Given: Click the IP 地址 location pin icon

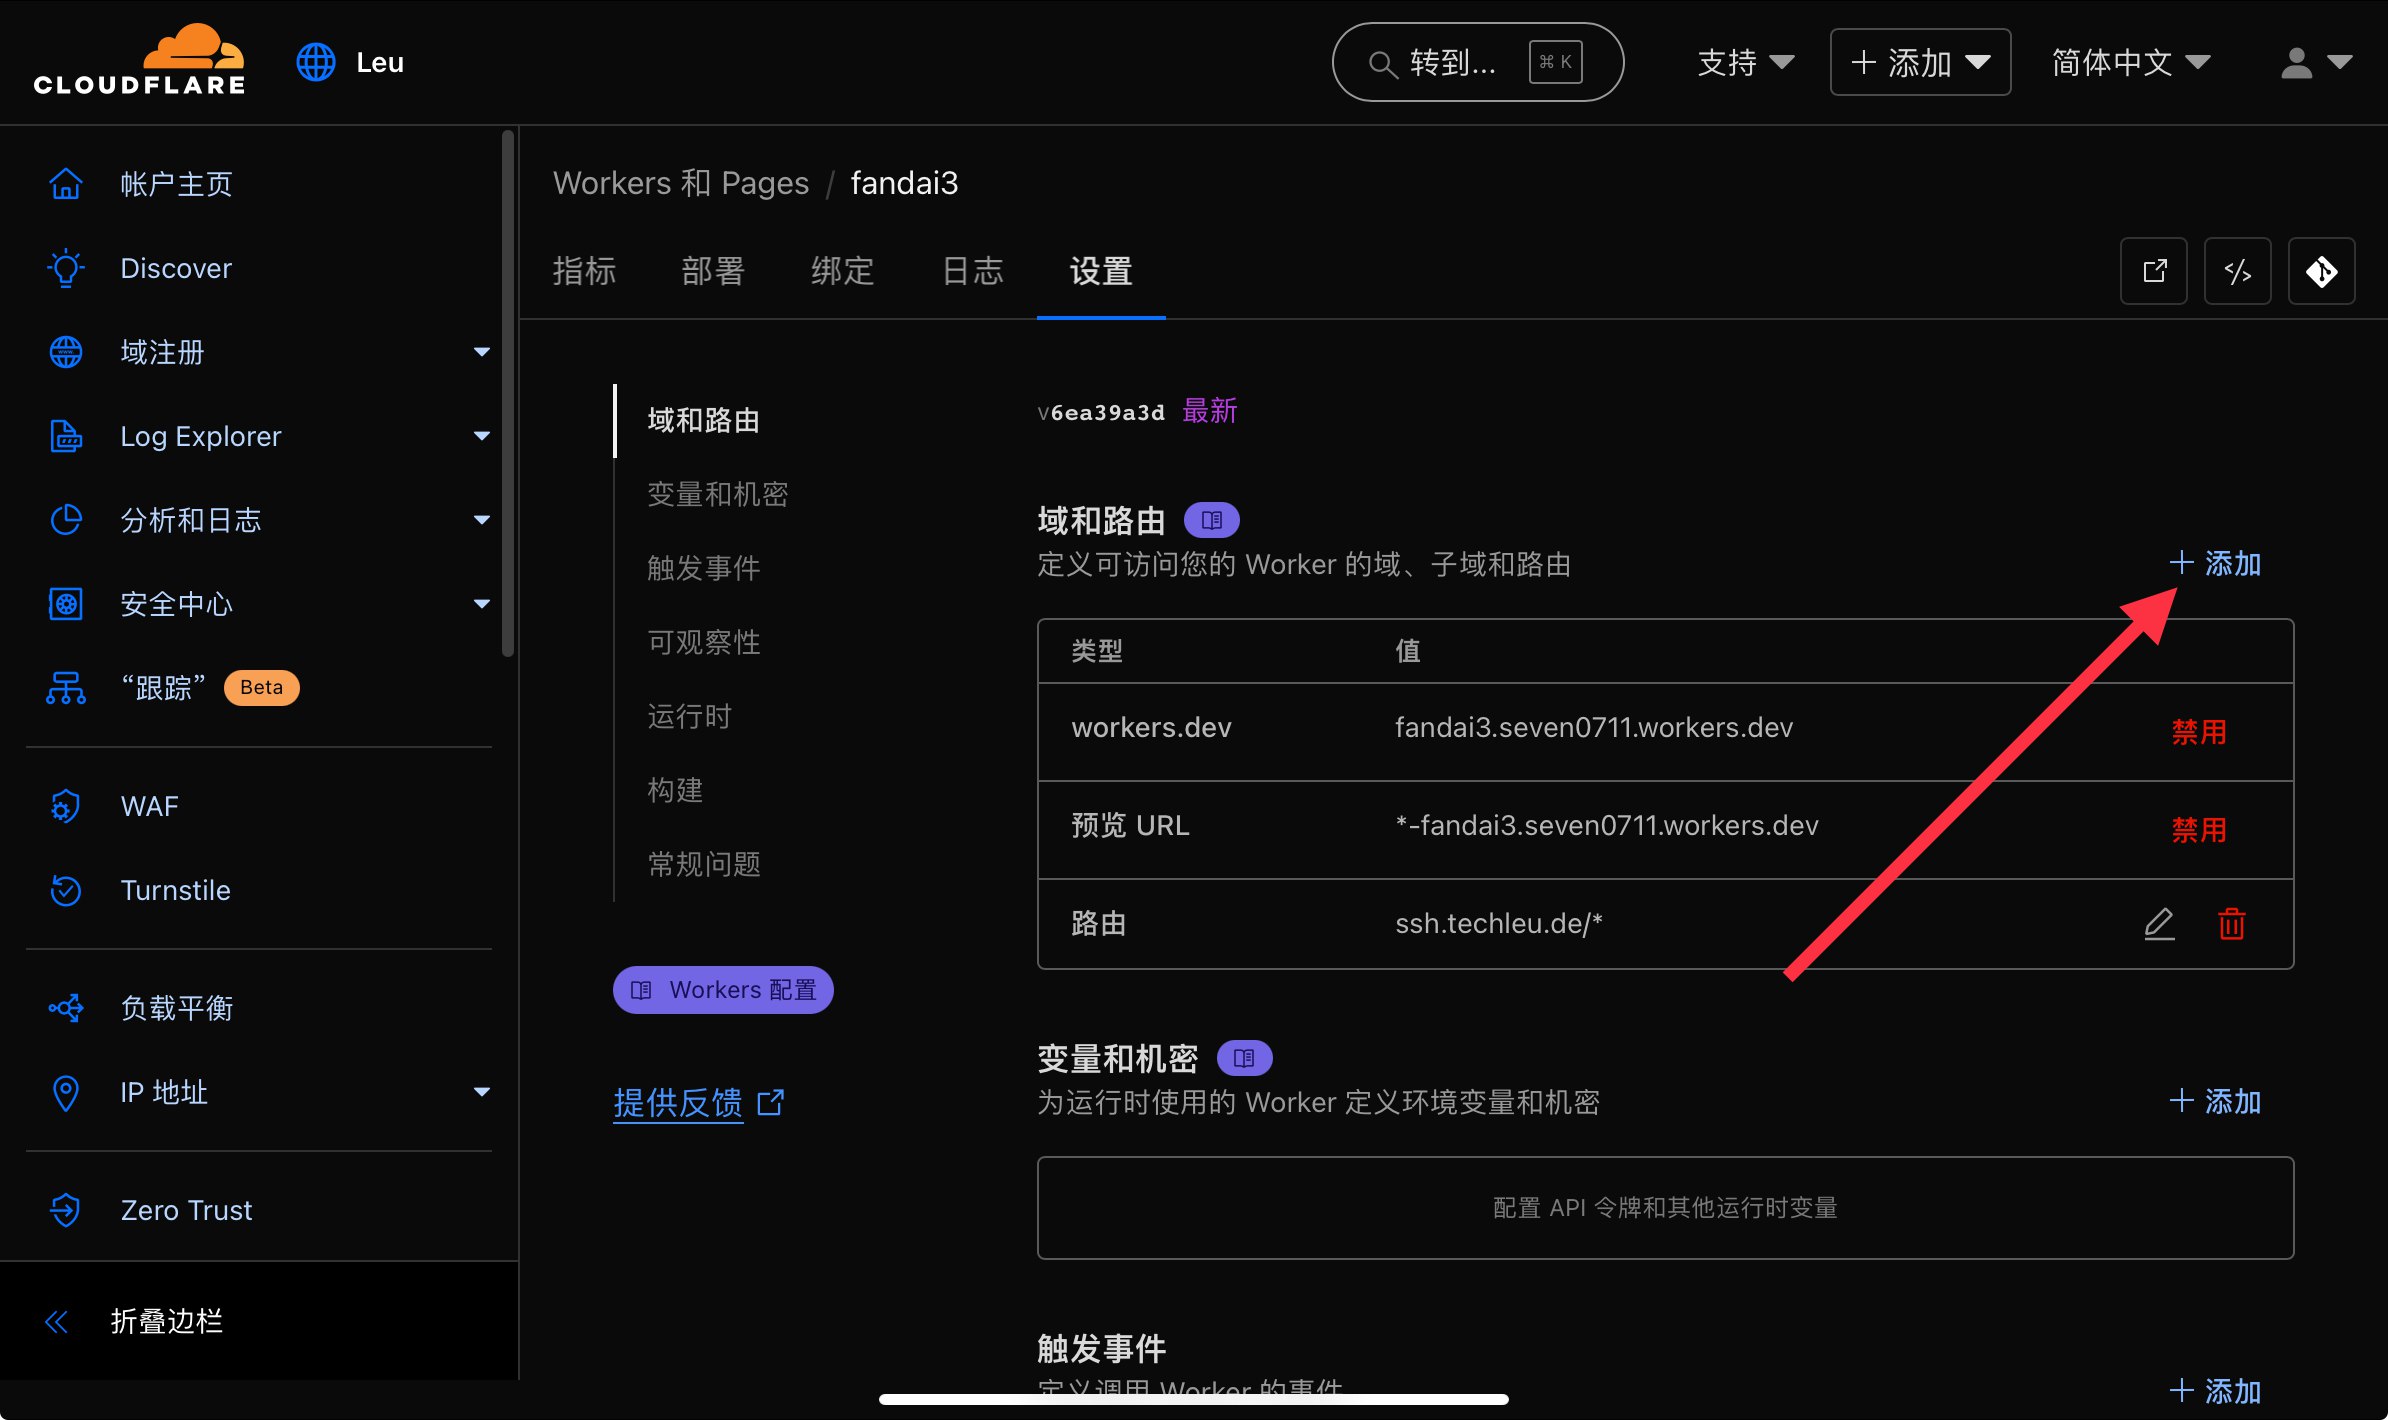Looking at the screenshot, I should click(x=66, y=1092).
